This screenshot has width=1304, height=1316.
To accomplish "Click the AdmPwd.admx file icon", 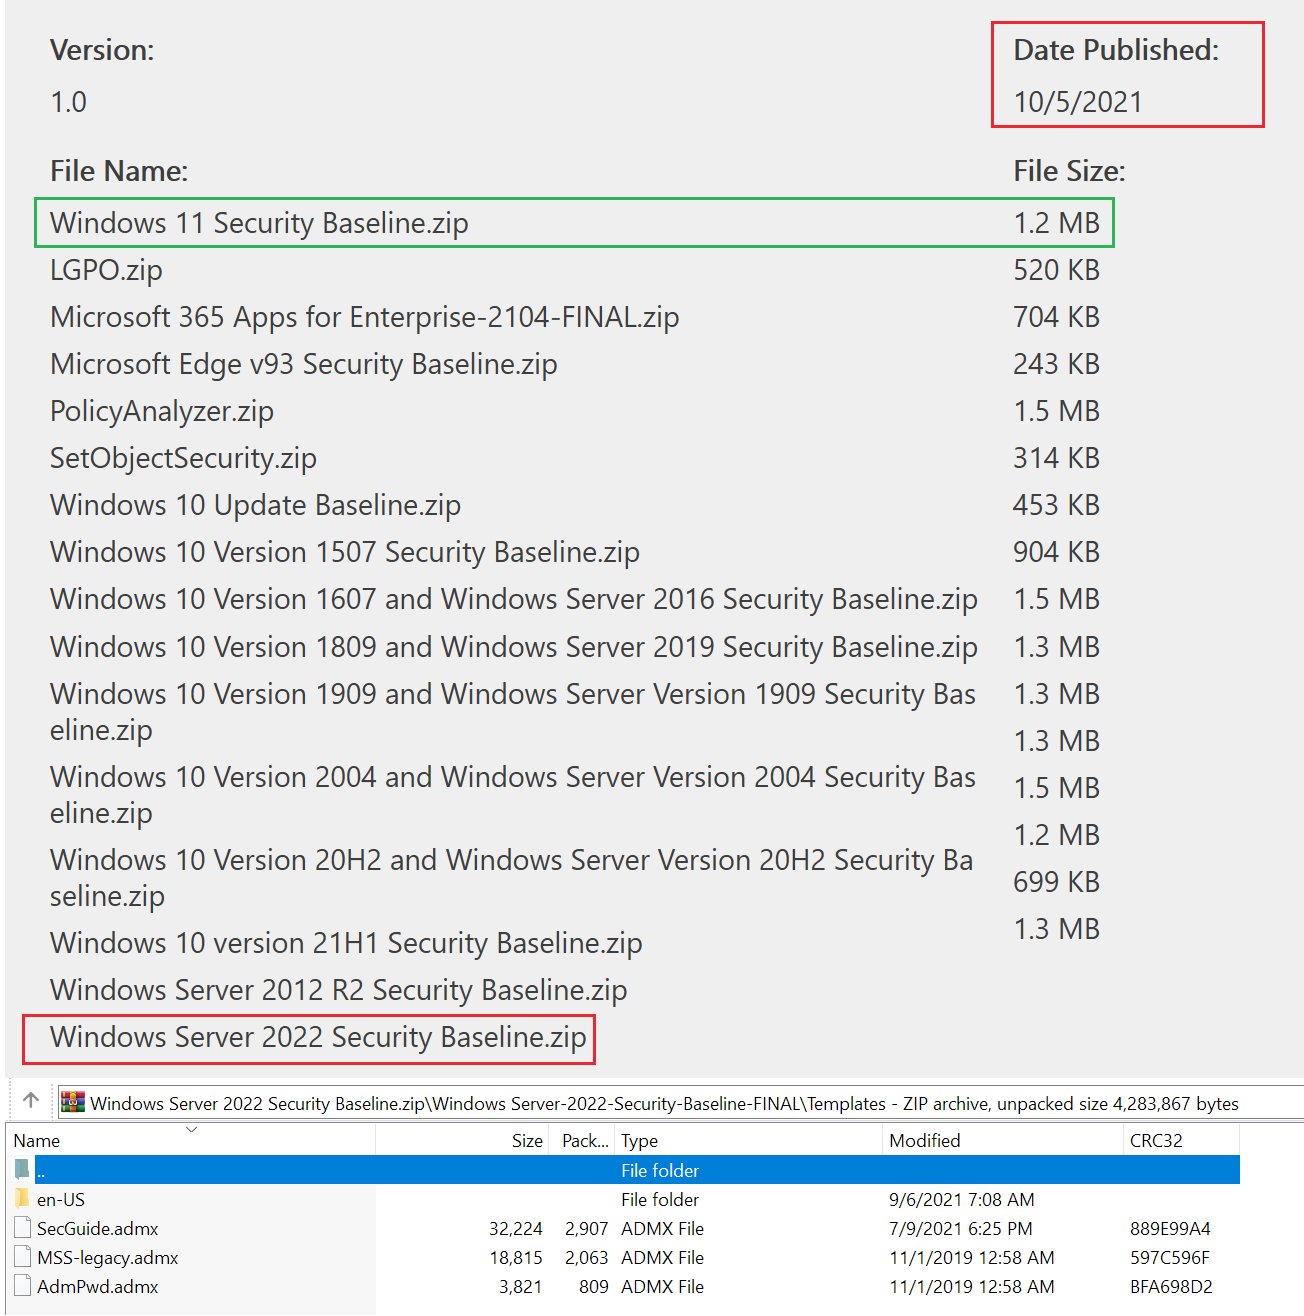I will click(x=23, y=1286).
